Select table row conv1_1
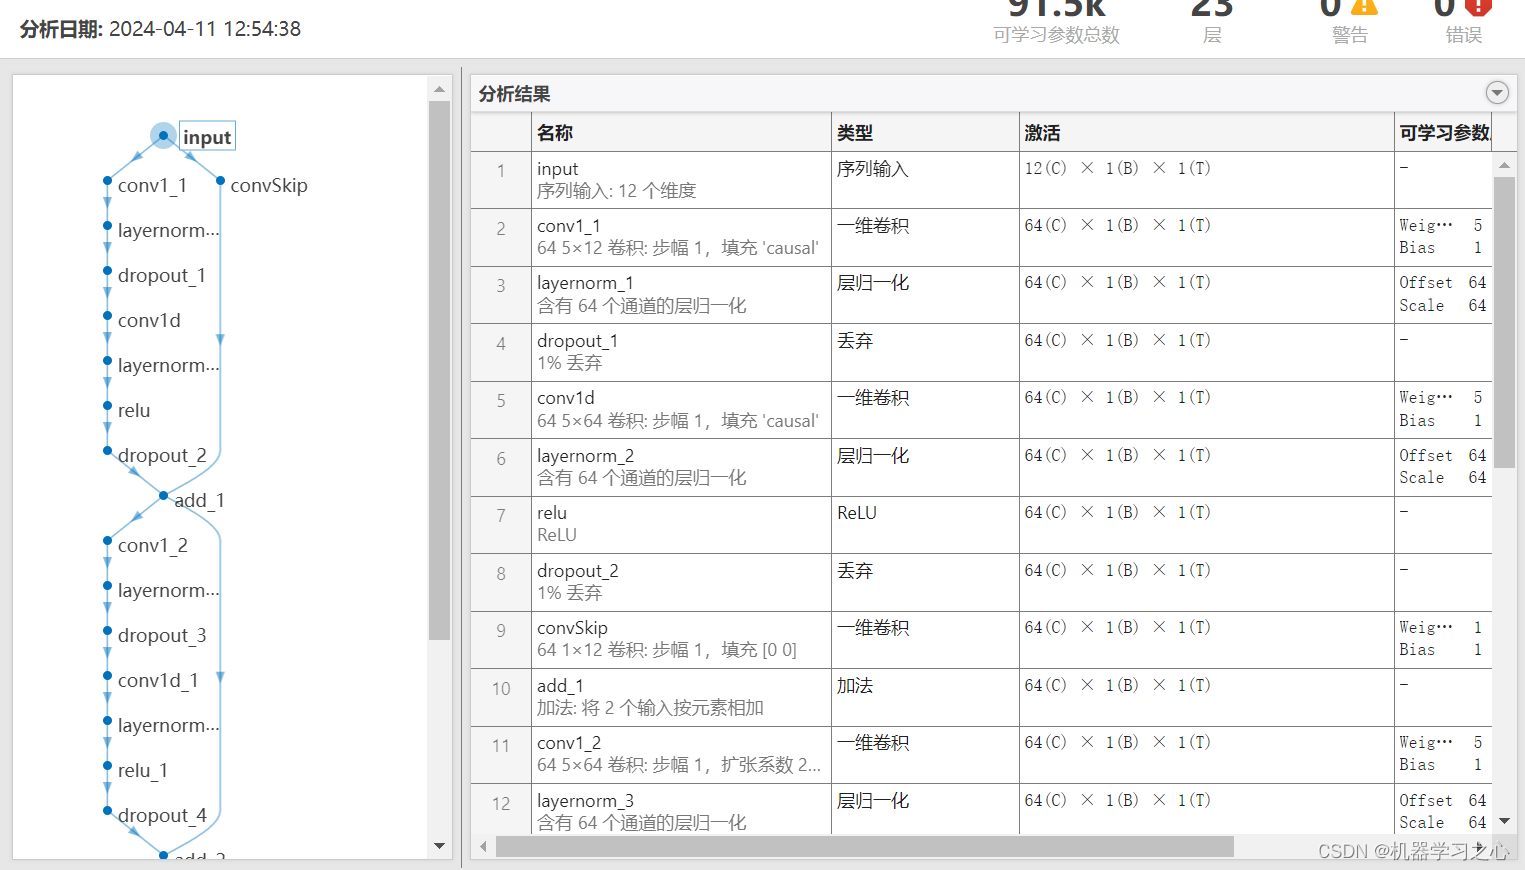This screenshot has width=1525, height=870. coord(981,237)
